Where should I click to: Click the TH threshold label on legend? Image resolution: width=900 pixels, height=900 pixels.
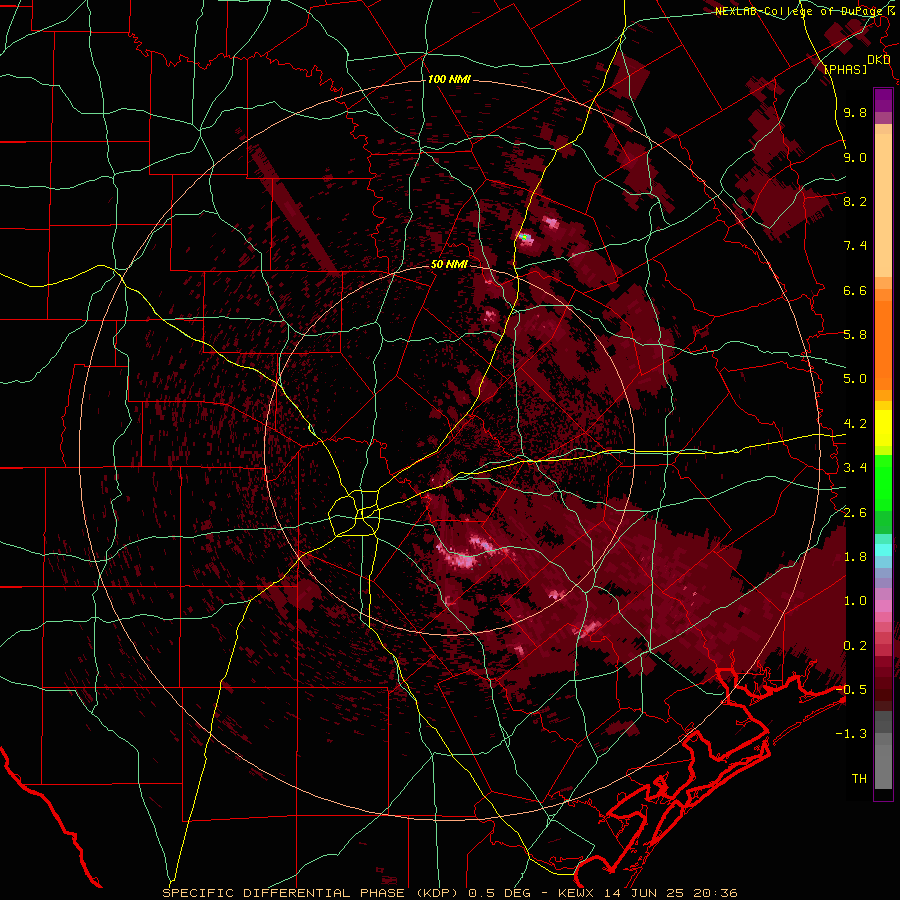859,779
